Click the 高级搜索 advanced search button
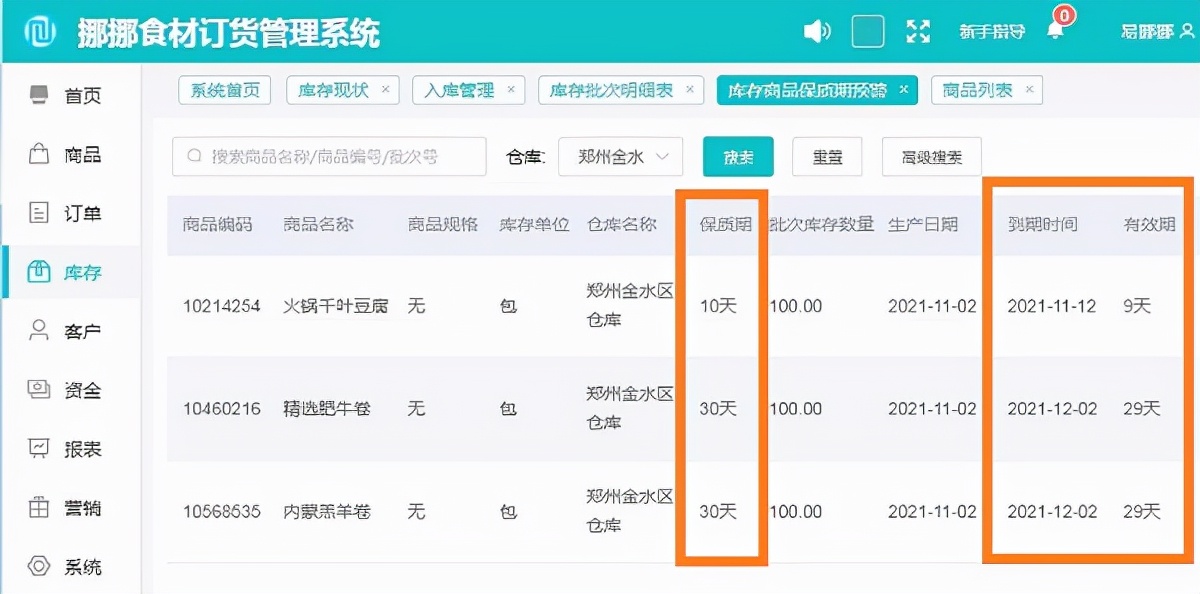This screenshot has width=1200, height=594. point(931,157)
